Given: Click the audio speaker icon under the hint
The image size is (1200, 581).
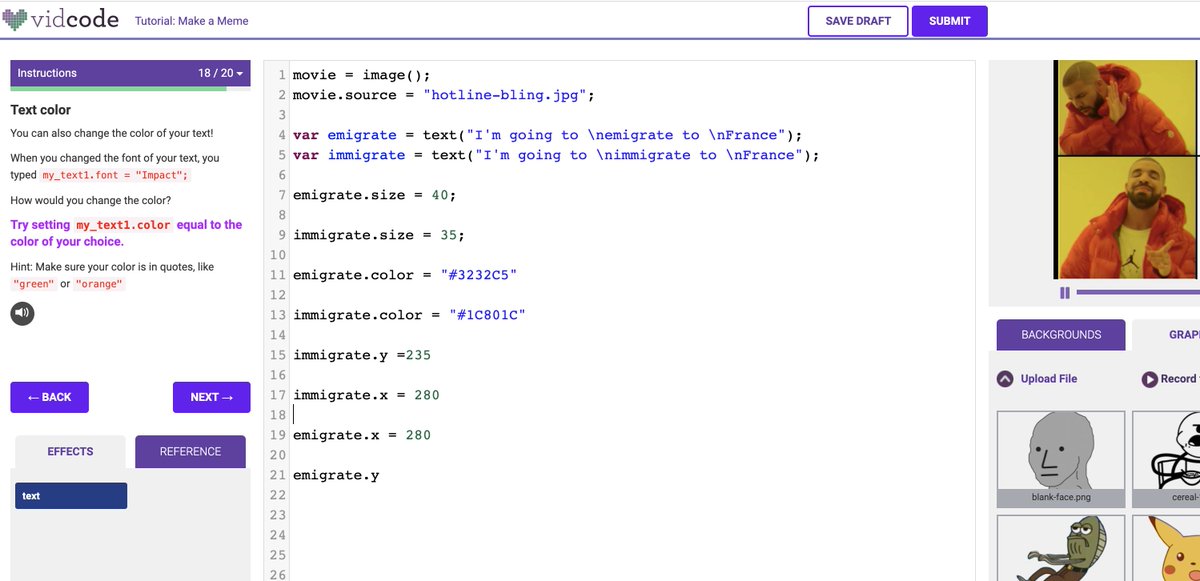Looking at the screenshot, I should pos(22,313).
